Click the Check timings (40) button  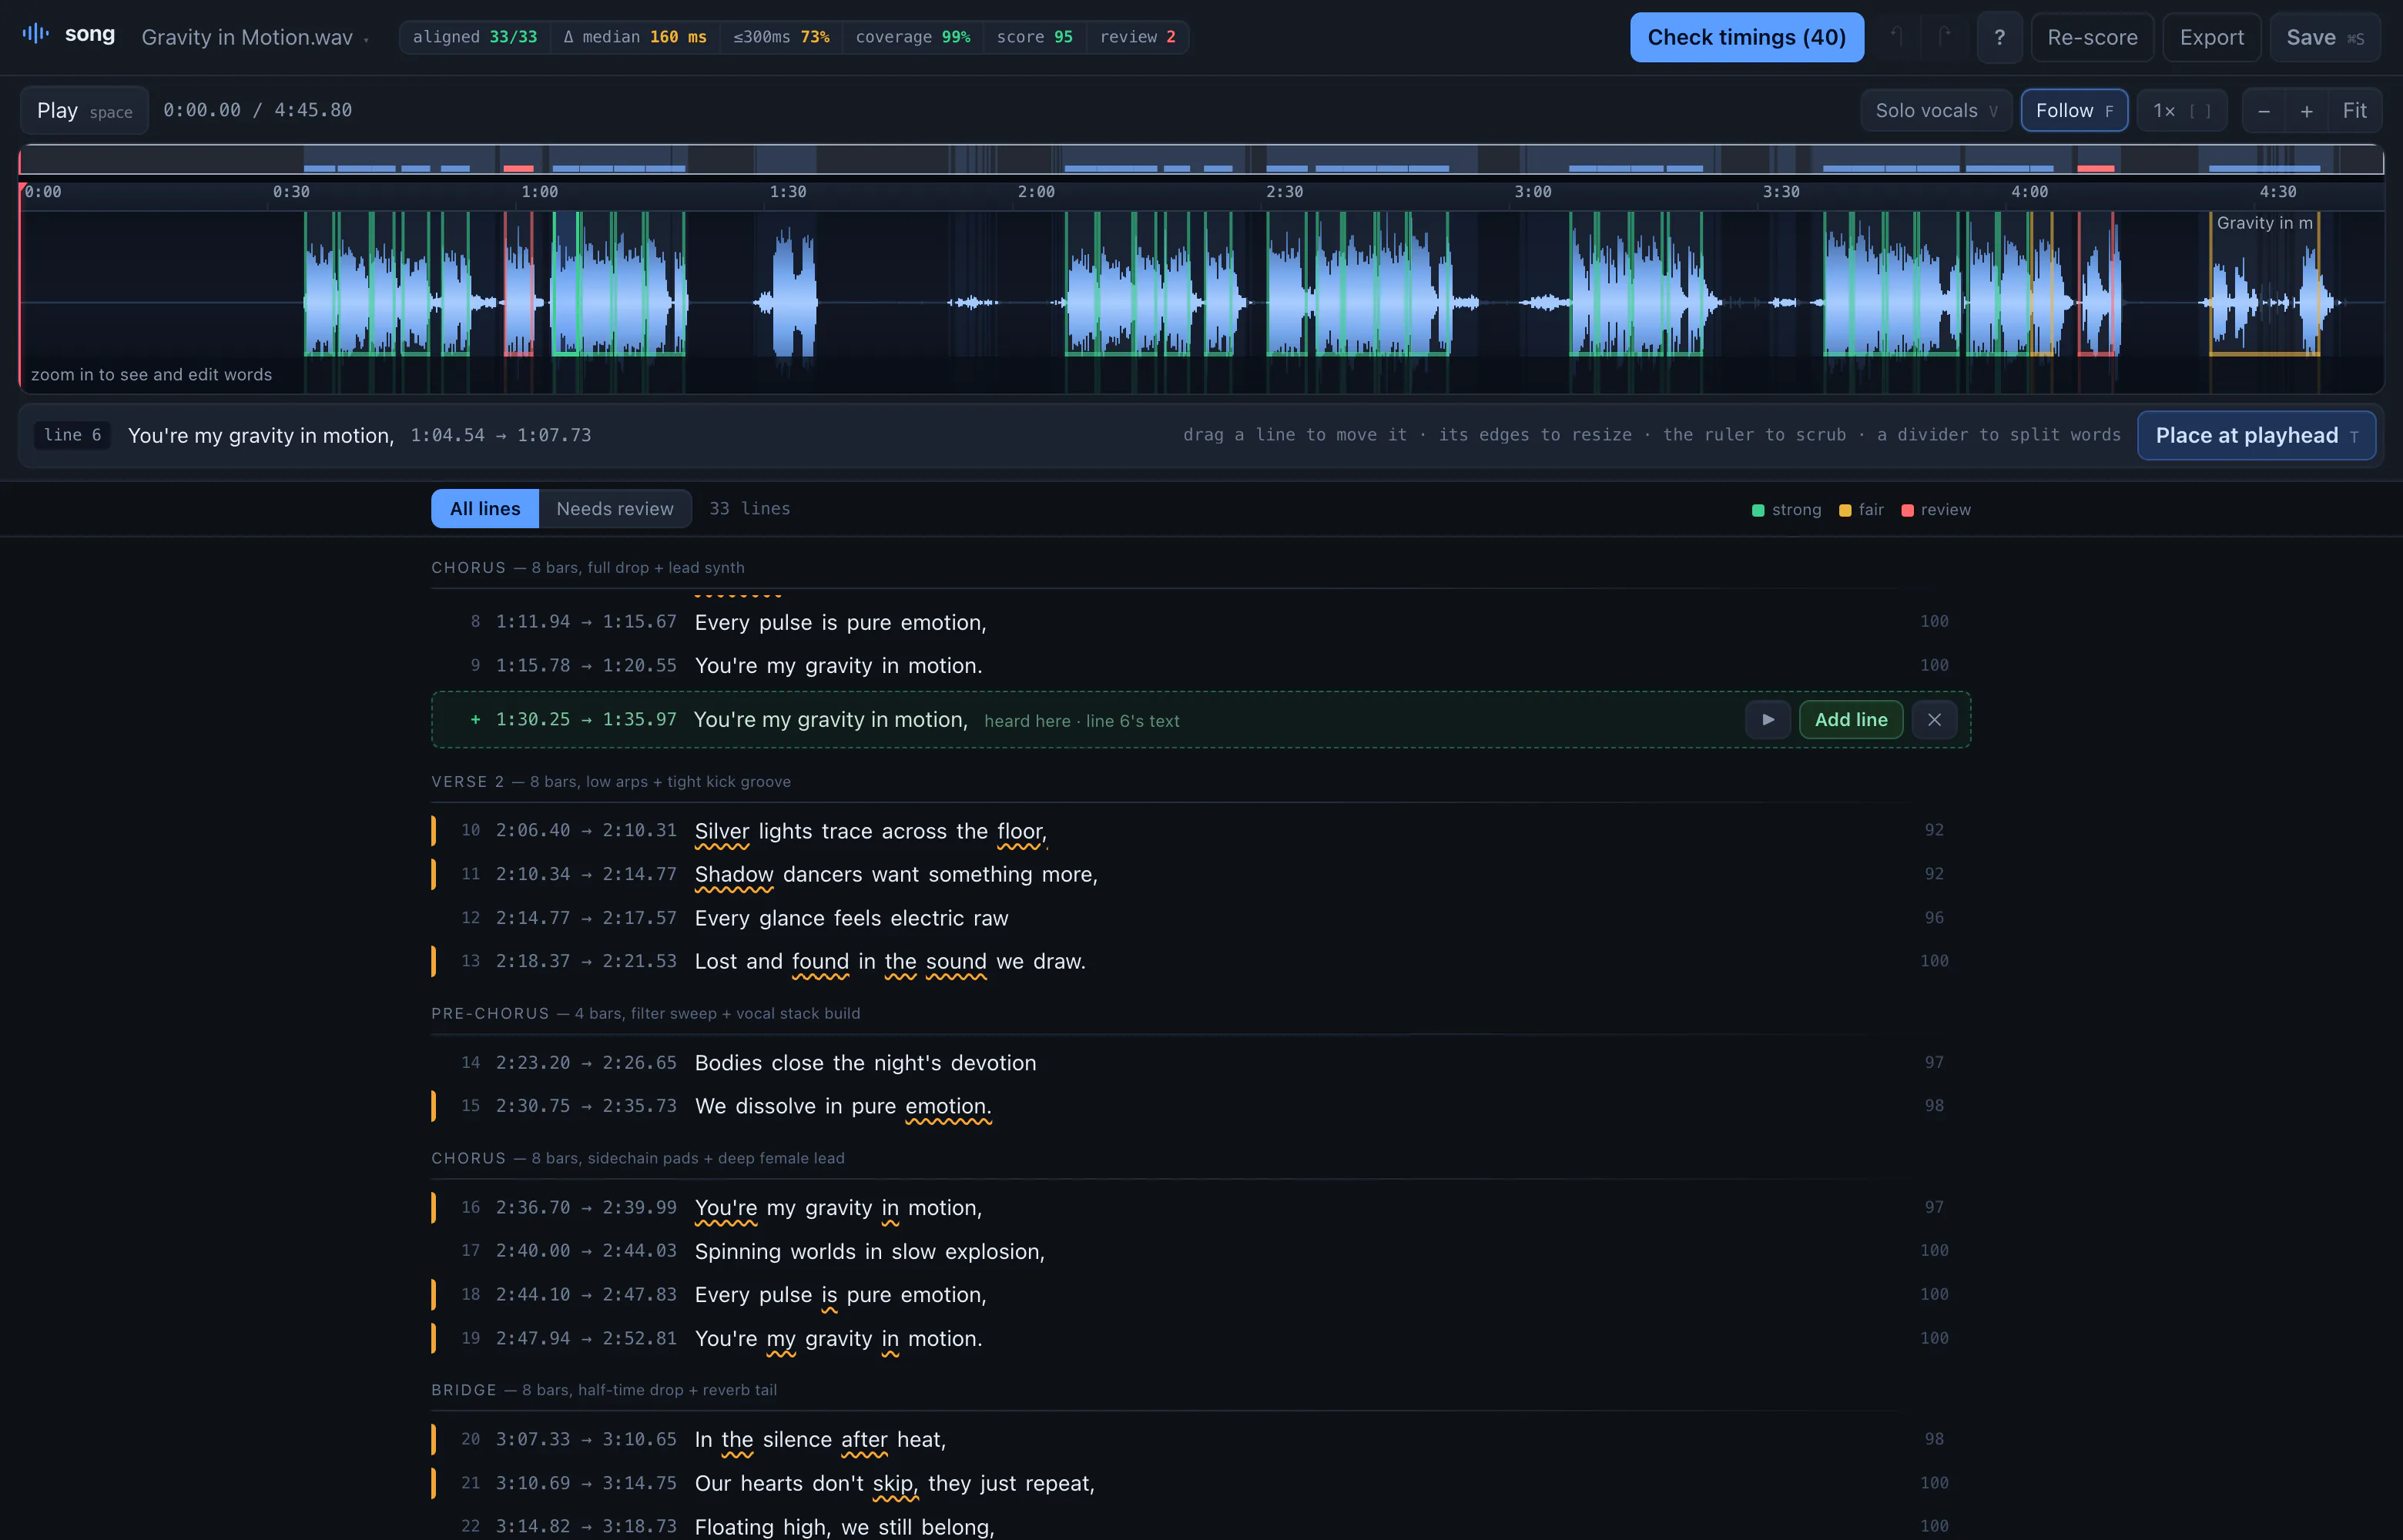point(1746,37)
